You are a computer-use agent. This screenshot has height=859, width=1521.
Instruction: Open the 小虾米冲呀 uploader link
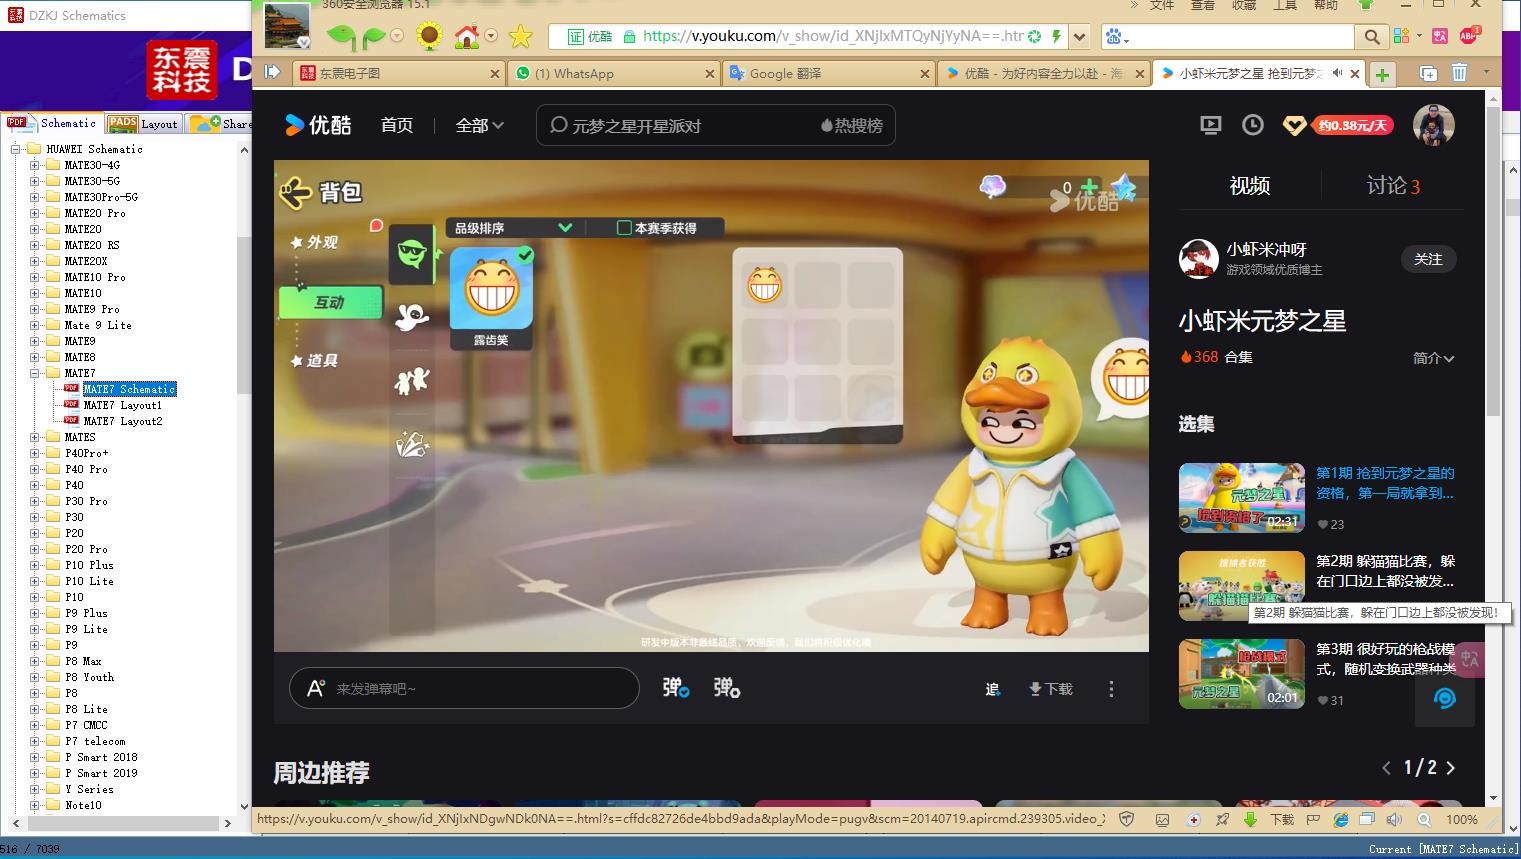pos(1266,249)
